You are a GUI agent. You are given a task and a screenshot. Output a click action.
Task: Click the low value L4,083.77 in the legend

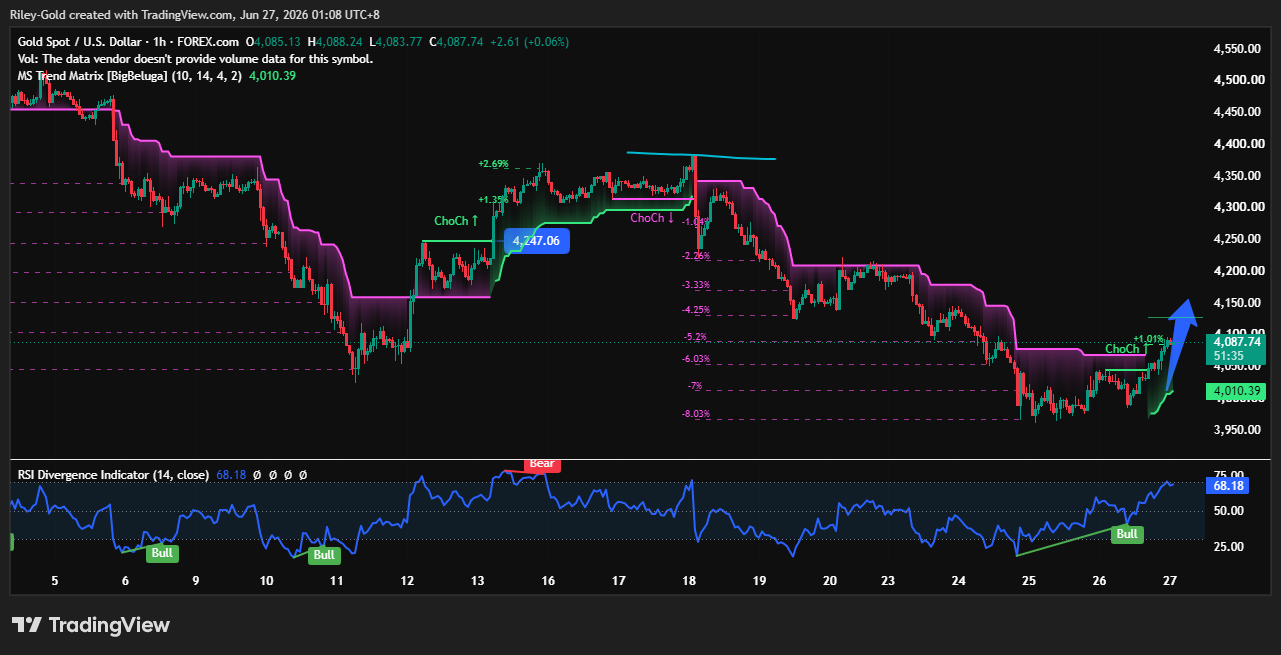397,42
